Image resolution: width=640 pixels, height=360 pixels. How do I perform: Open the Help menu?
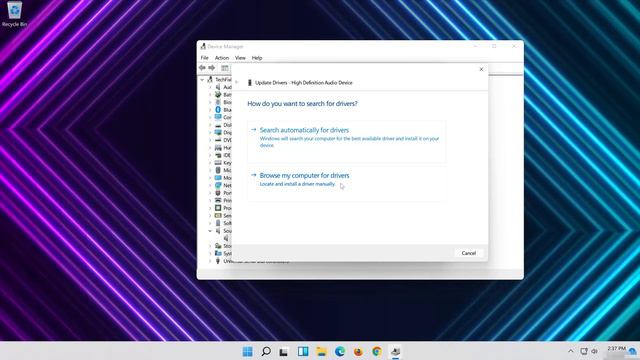[x=257, y=58]
